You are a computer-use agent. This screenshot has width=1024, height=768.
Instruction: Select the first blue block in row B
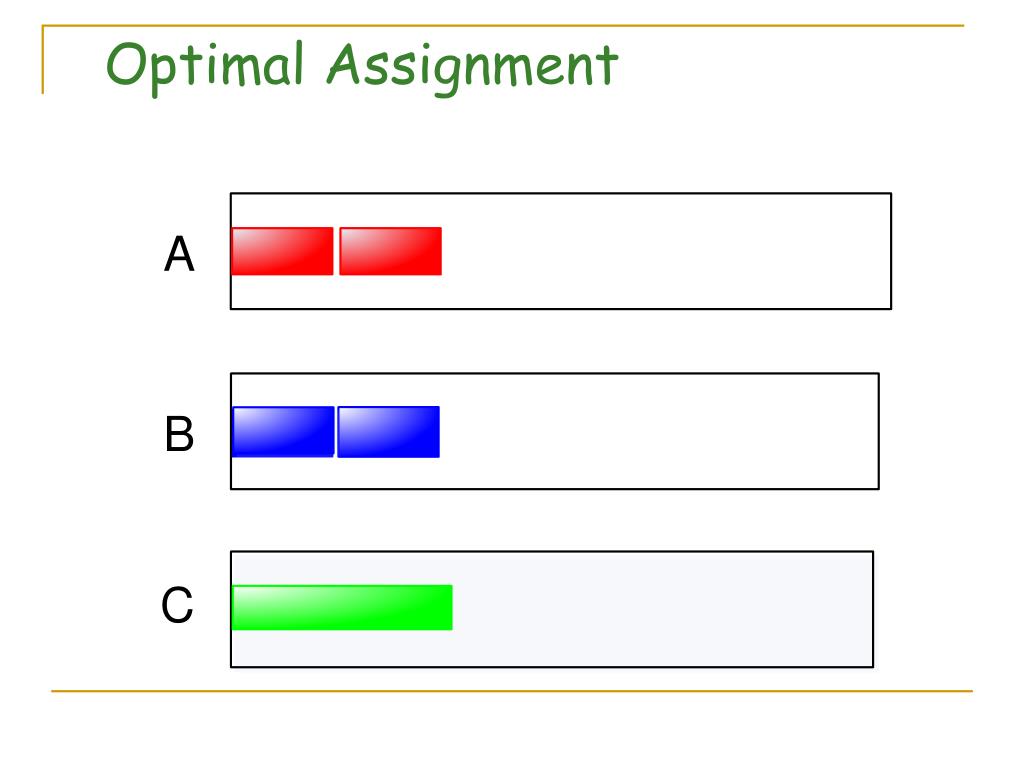coord(283,432)
